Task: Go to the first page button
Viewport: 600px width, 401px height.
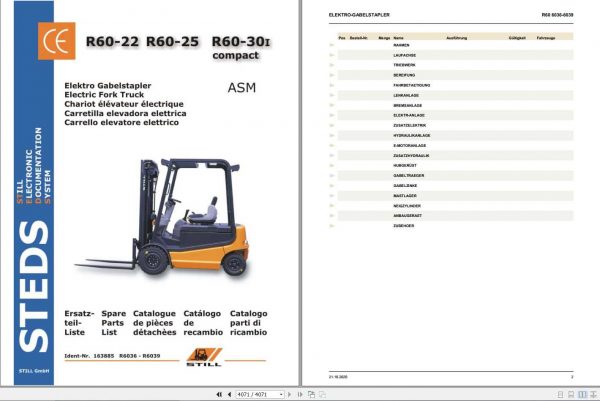Action: [x=219, y=394]
